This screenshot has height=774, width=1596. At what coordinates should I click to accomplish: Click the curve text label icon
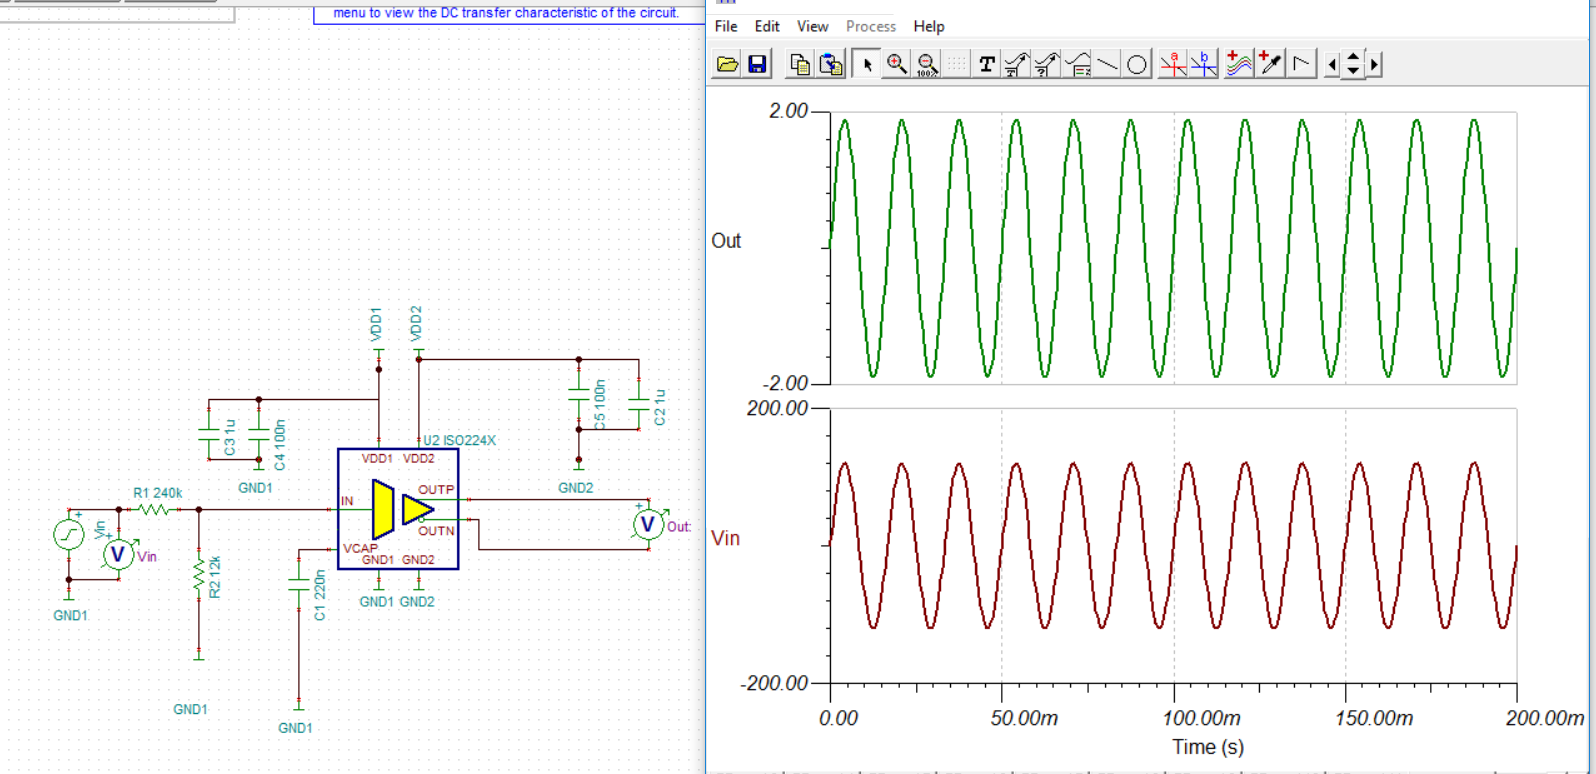click(1016, 64)
